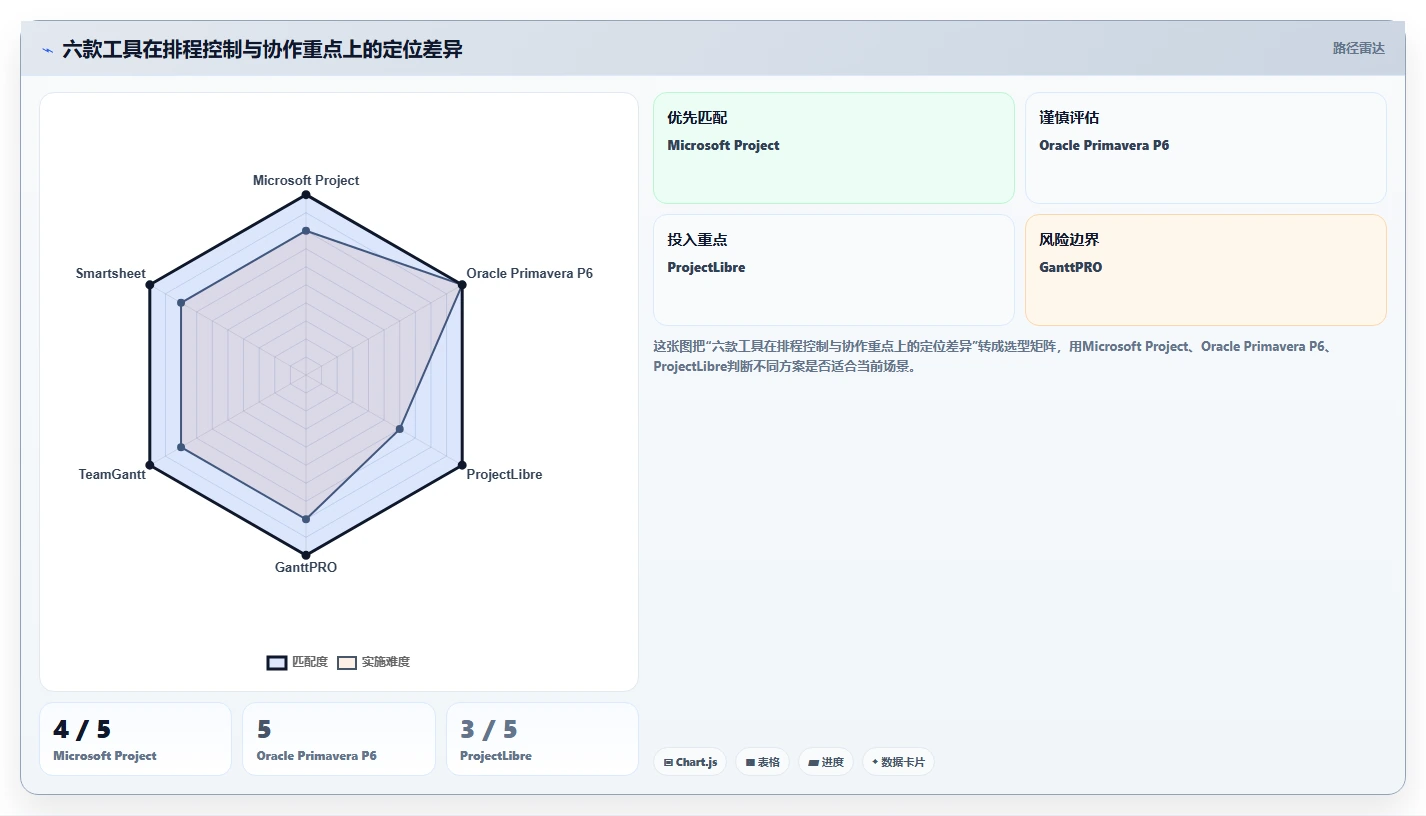Click the 进度 tag

826,762
